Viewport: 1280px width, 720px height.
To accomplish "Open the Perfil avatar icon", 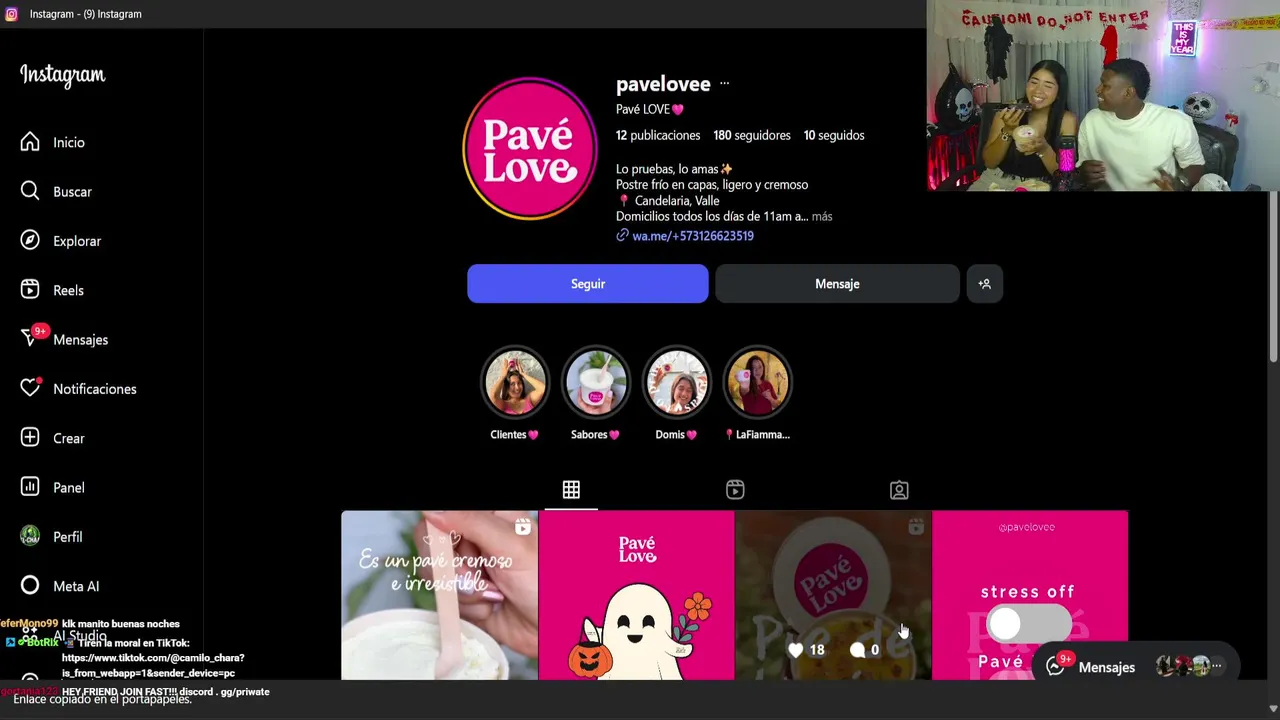I will click(30, 536).
